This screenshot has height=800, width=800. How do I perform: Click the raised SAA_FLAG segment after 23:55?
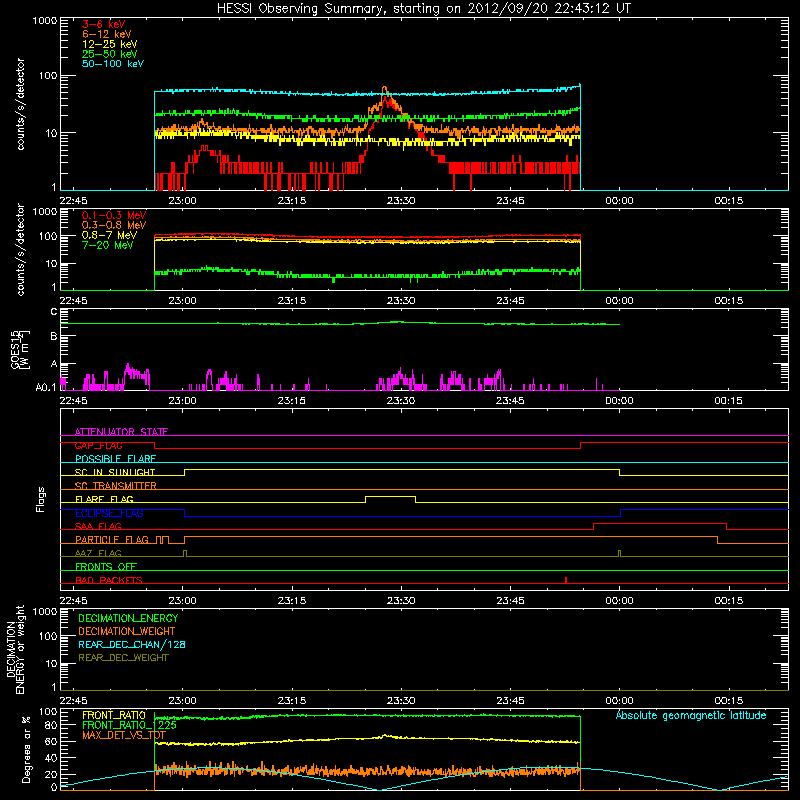660,523
